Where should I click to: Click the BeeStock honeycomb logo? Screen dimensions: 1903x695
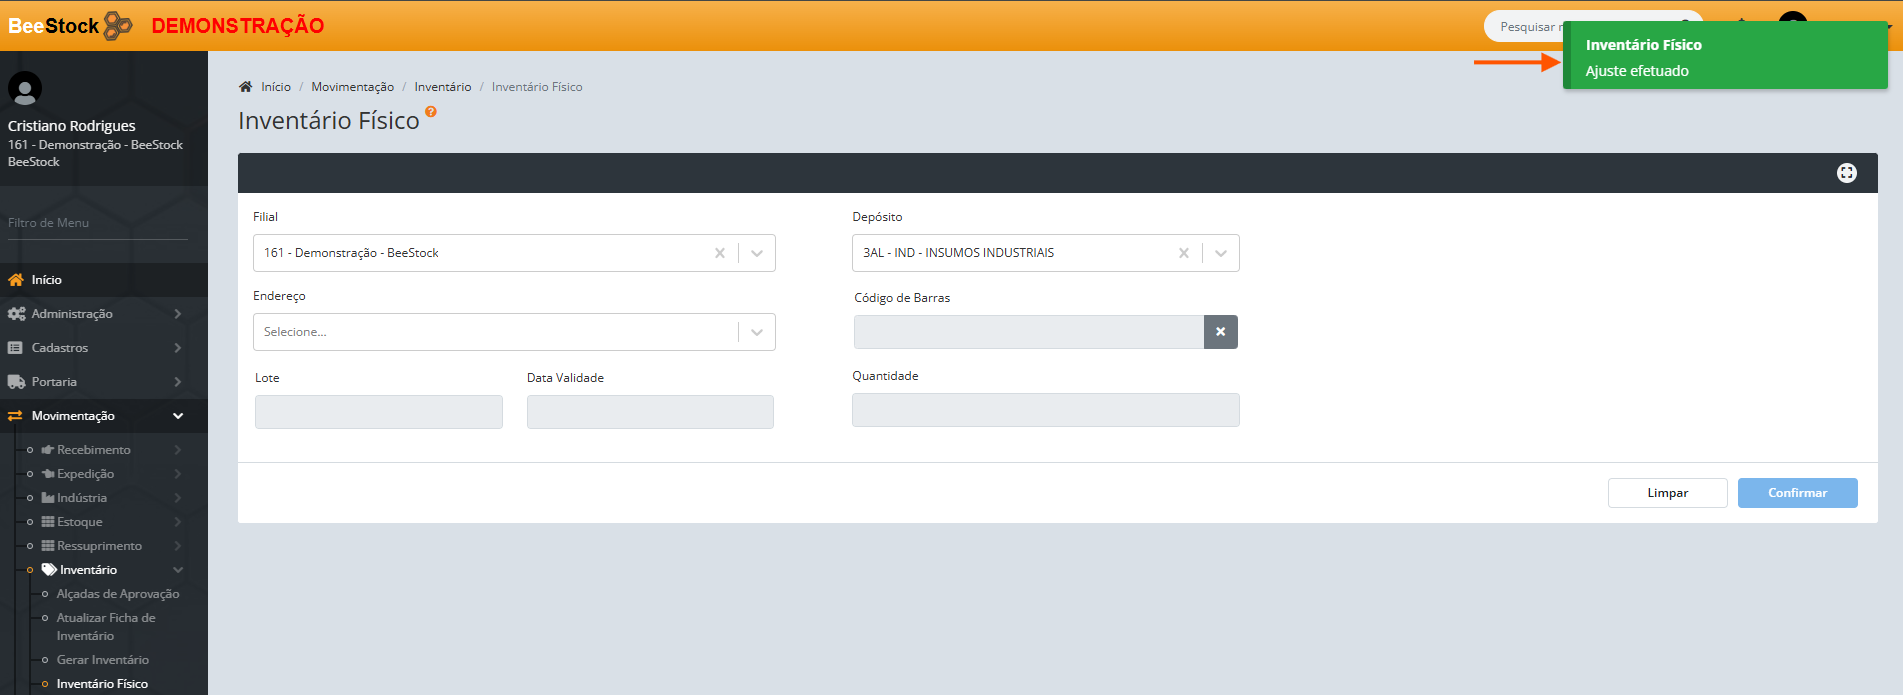118,25
